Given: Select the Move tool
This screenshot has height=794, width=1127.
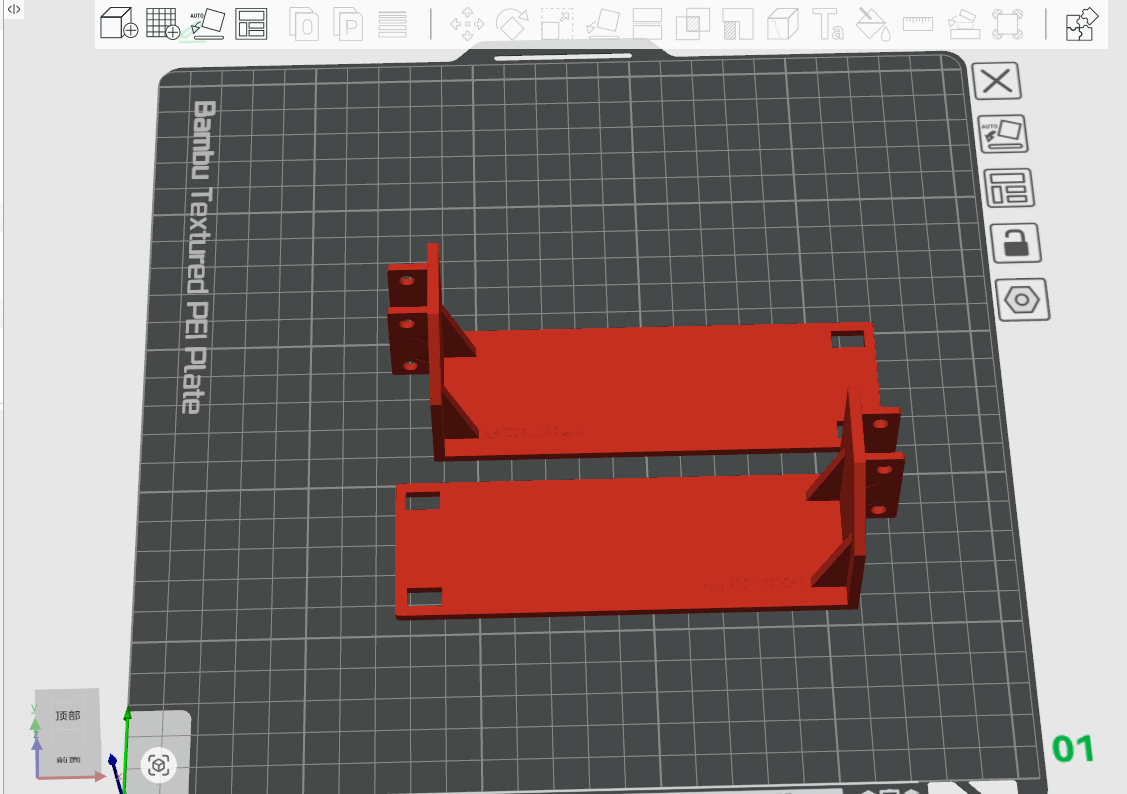Looking at the screenshot, I should (x=467, y=23).
